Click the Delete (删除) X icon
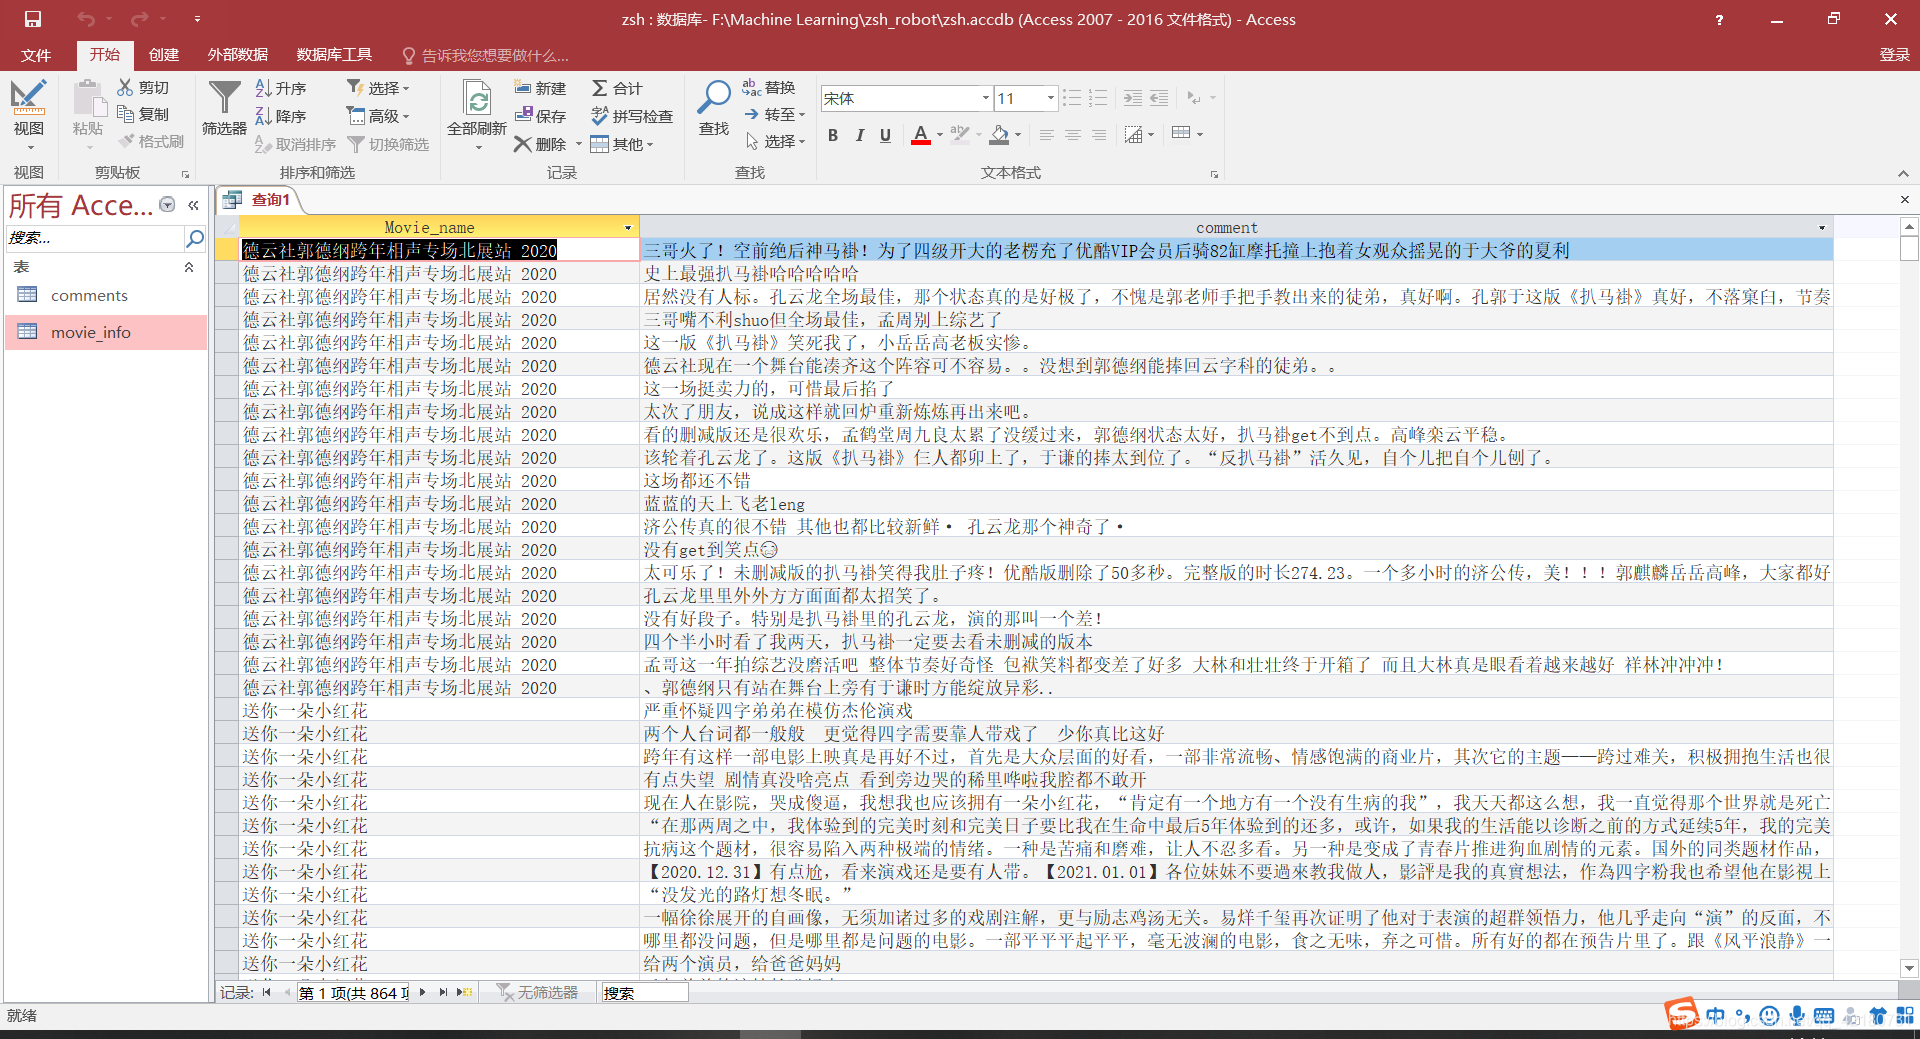This screenshot has width=1920, height=1039. coord(522,144)
